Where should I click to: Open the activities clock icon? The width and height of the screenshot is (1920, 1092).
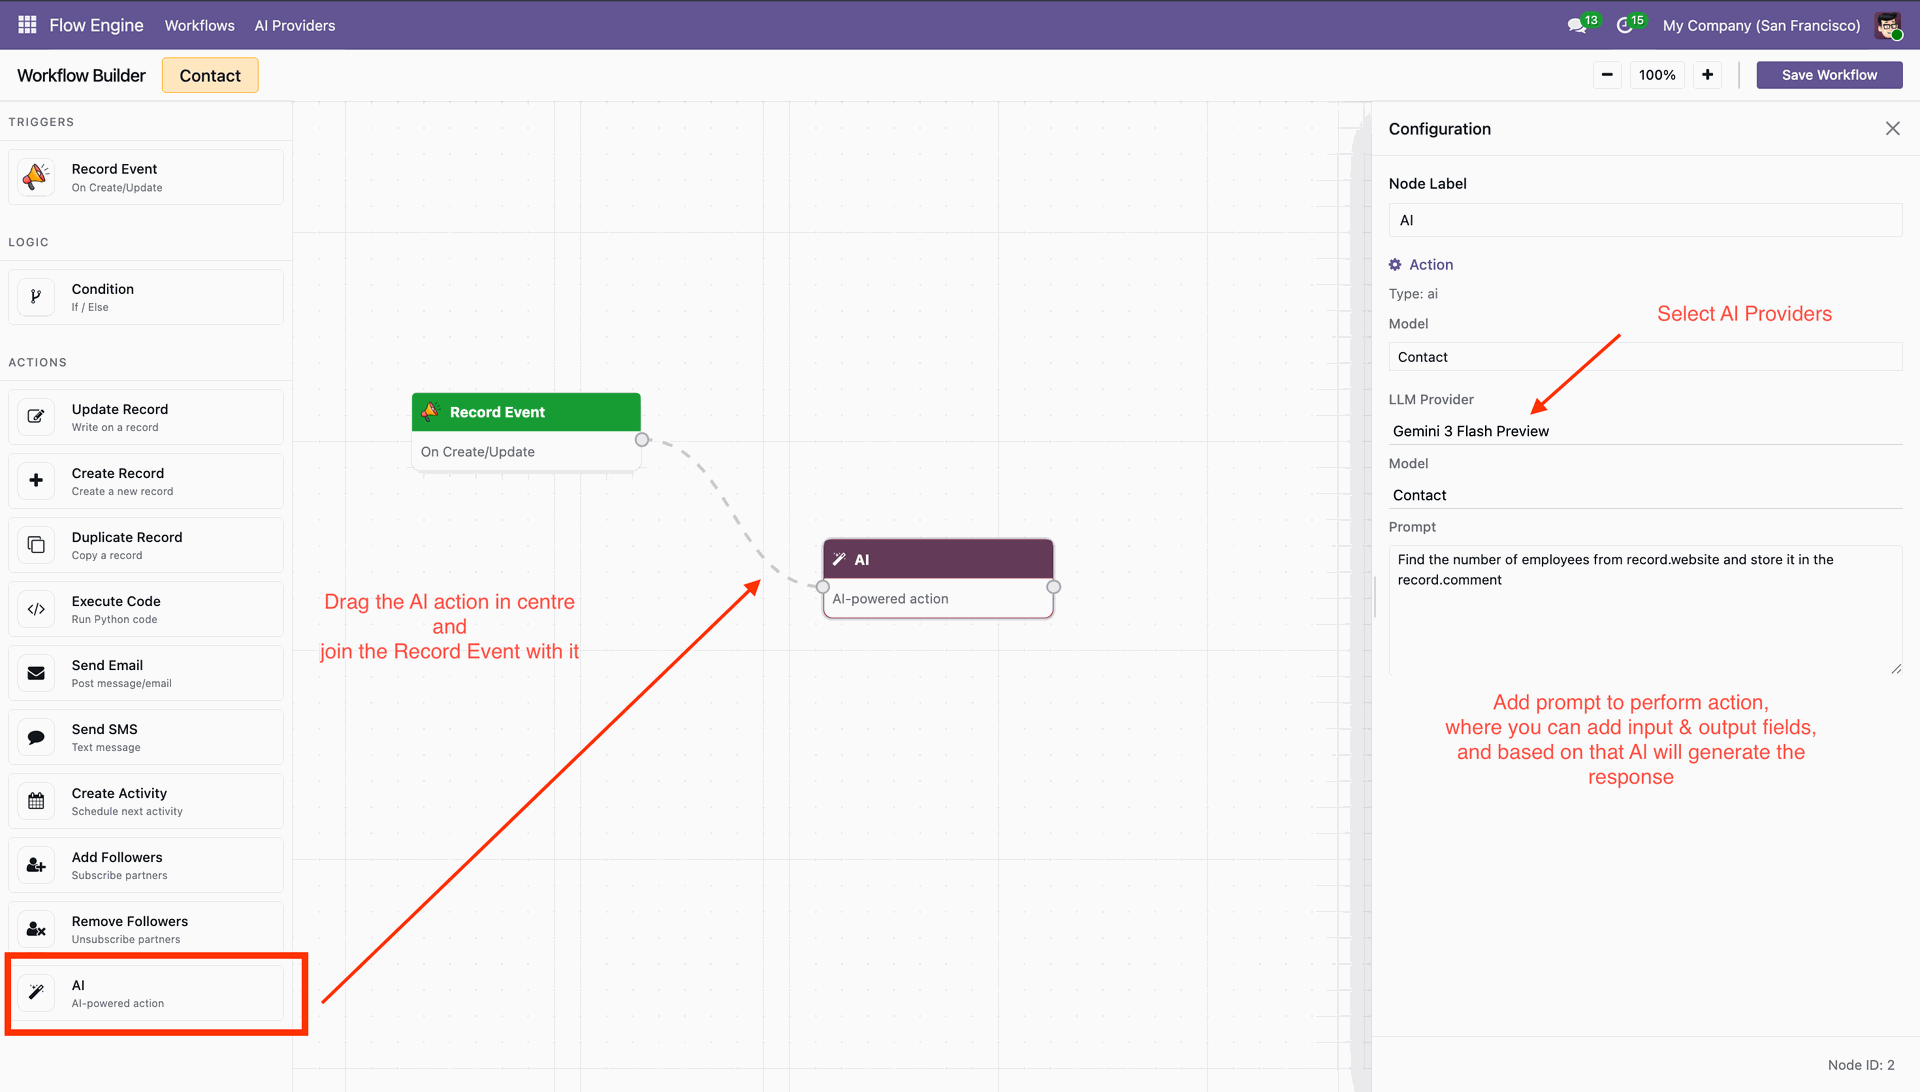pyautogui.click(x=1625, y=25)
